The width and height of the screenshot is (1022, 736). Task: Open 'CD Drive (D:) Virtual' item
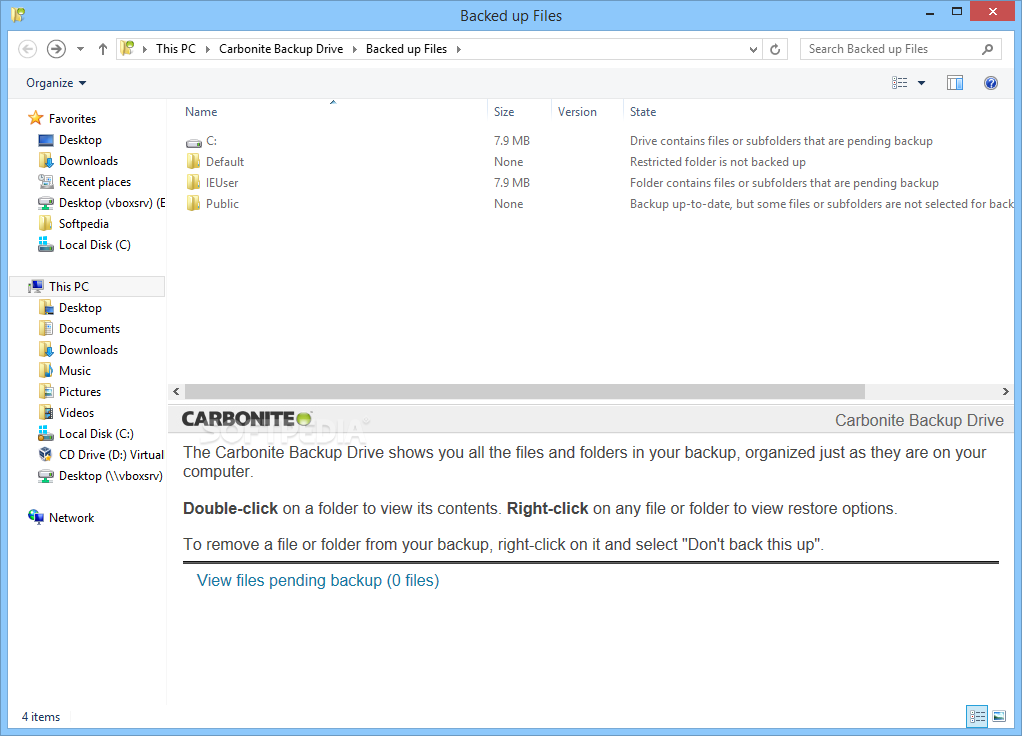pos(111,454)
